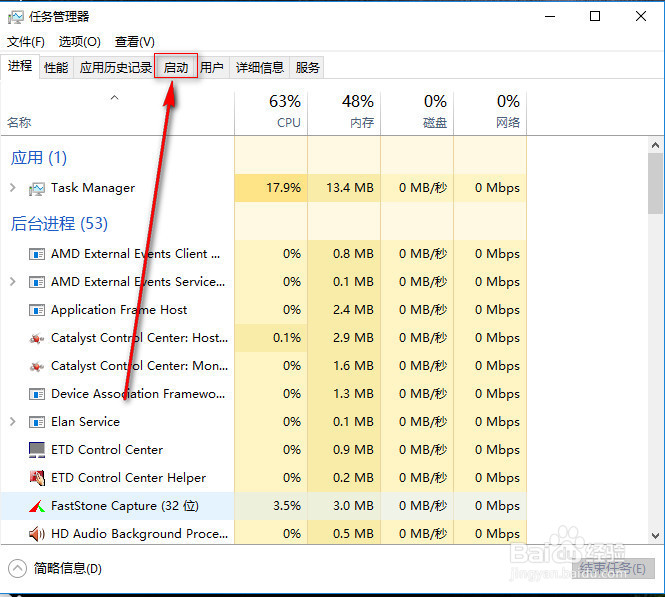Open the 查看(V) menu

coord(134,42)
